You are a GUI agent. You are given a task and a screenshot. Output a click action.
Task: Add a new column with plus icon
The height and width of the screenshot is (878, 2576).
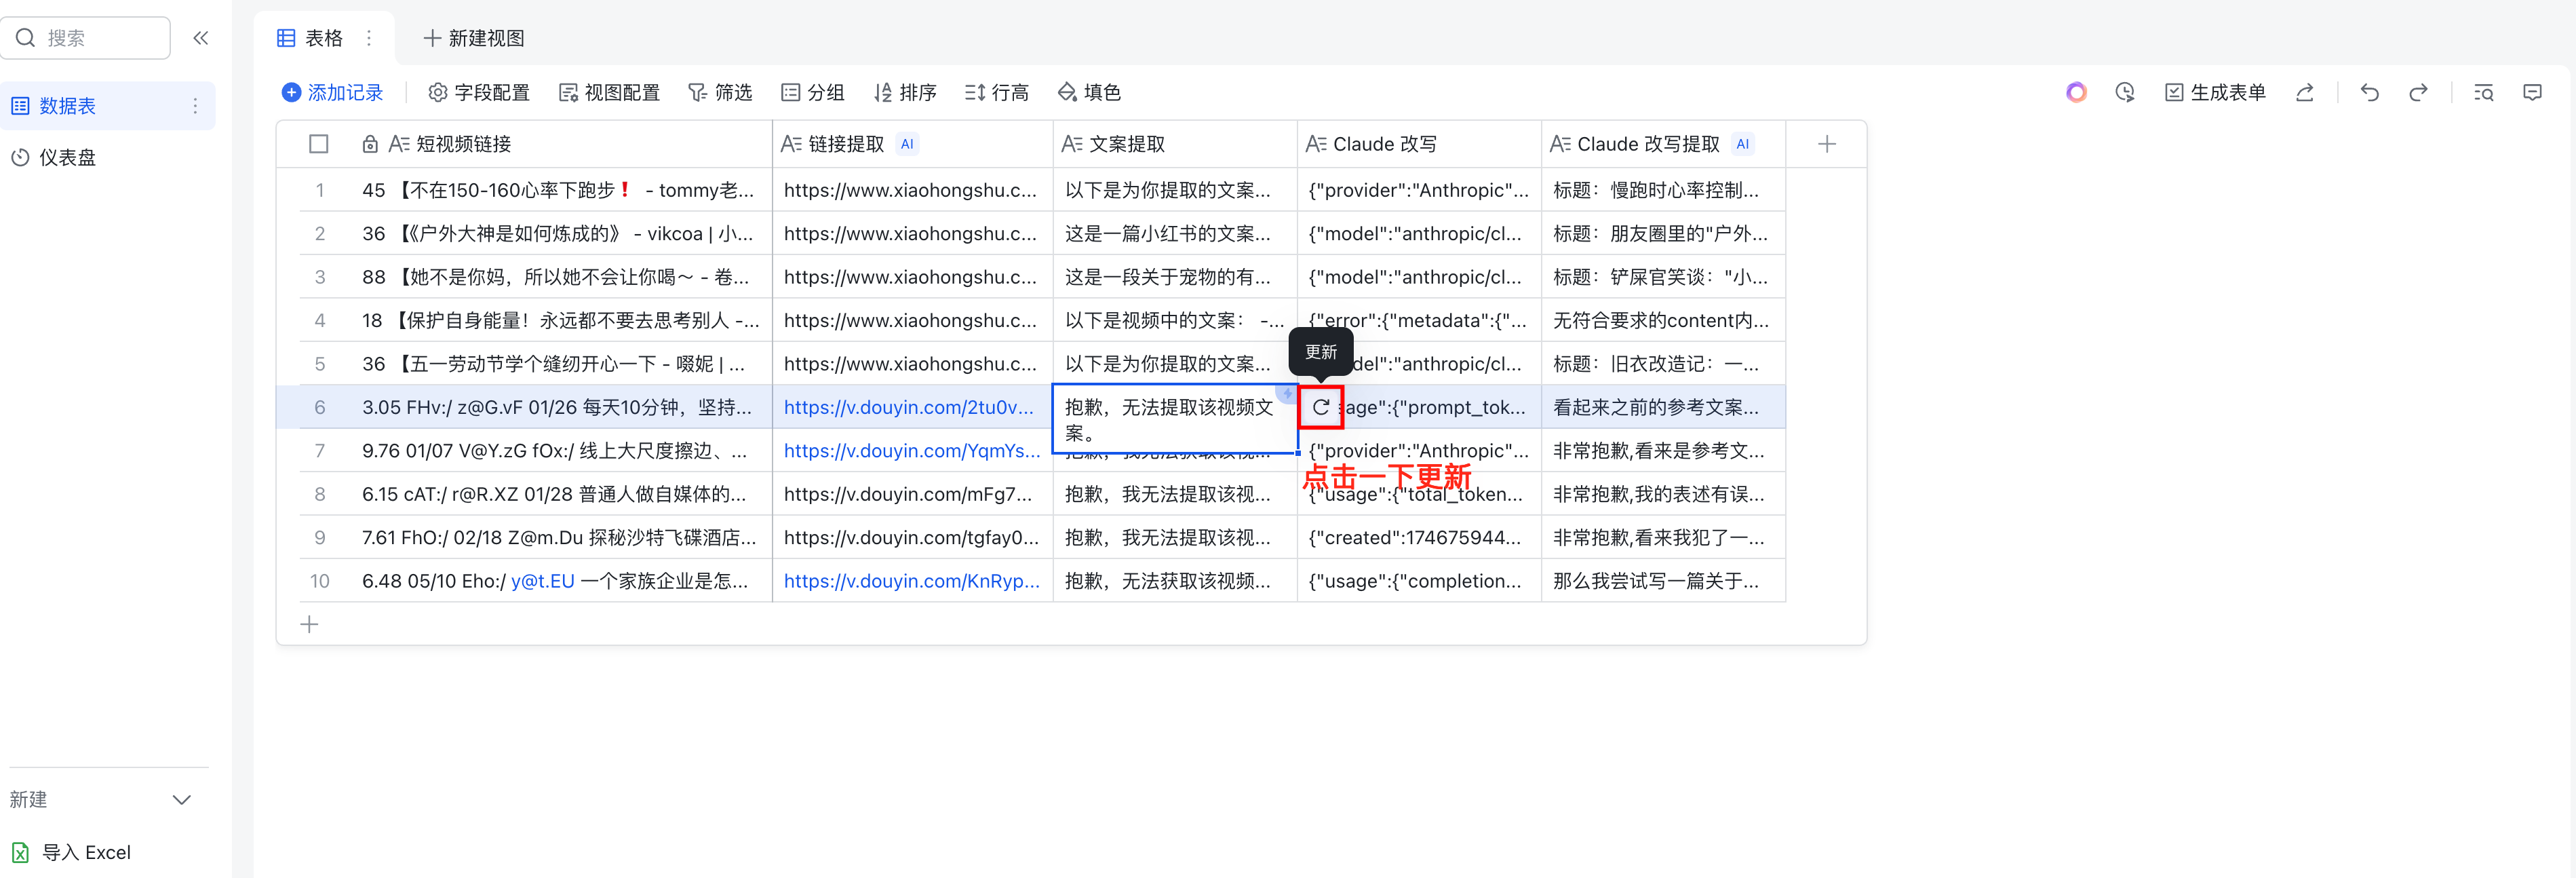(1826, 144)
